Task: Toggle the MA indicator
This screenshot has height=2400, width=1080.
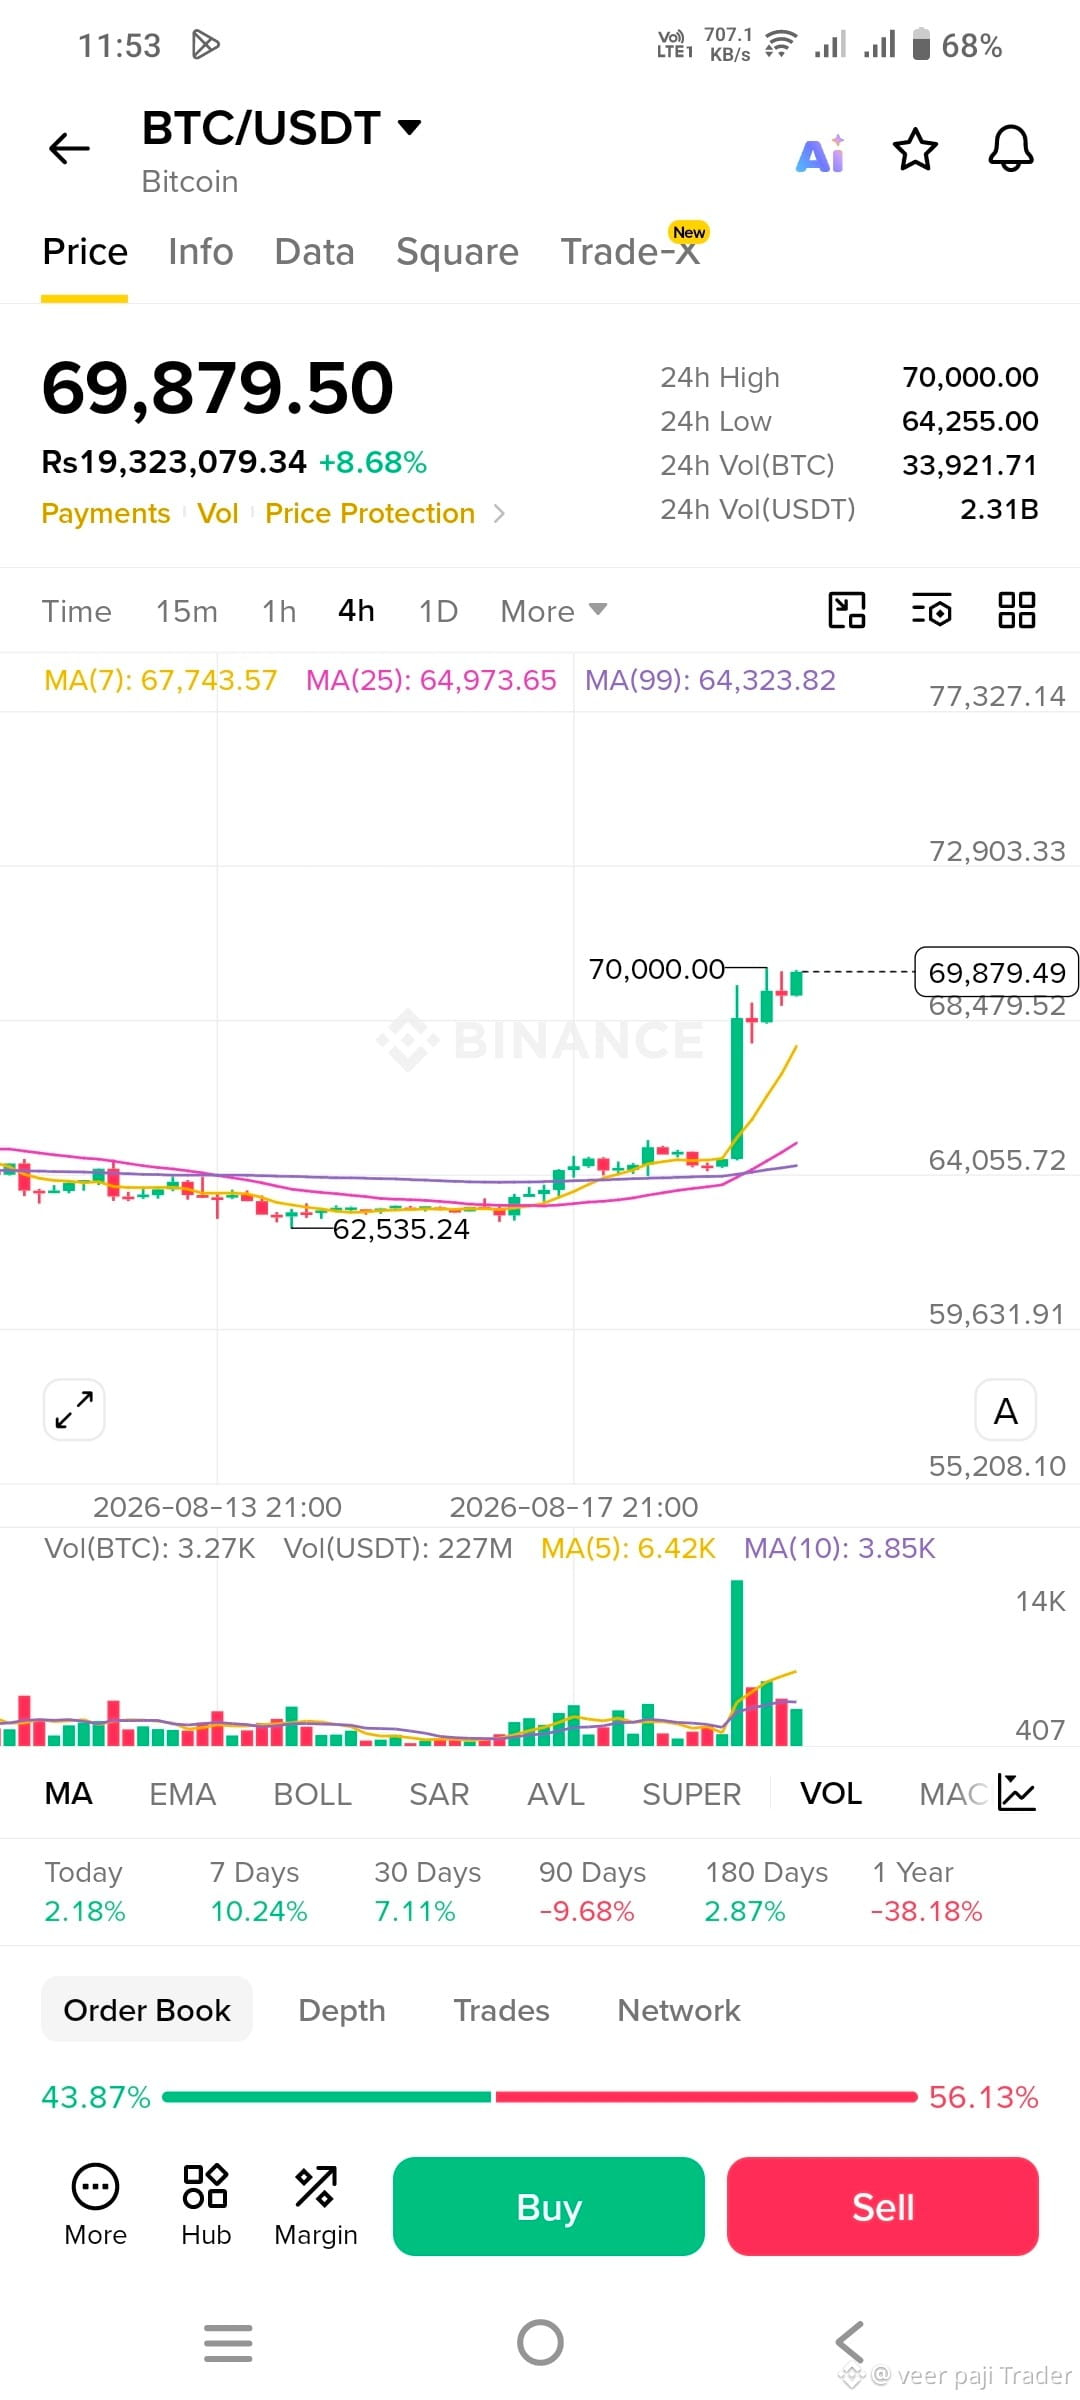Action: [69, 1794]
